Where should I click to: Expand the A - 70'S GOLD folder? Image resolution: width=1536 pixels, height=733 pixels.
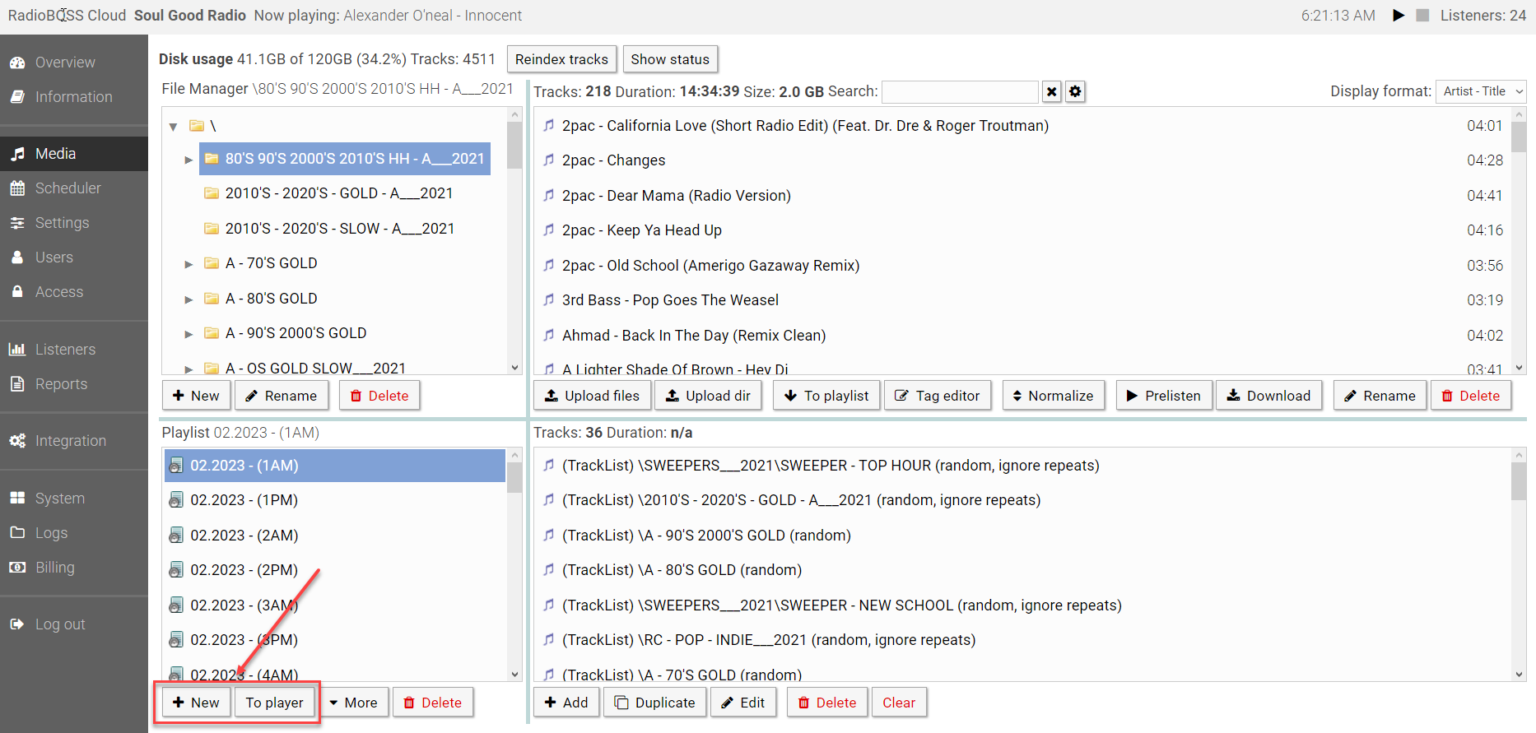pyautogui.click(x=188, y=263)
